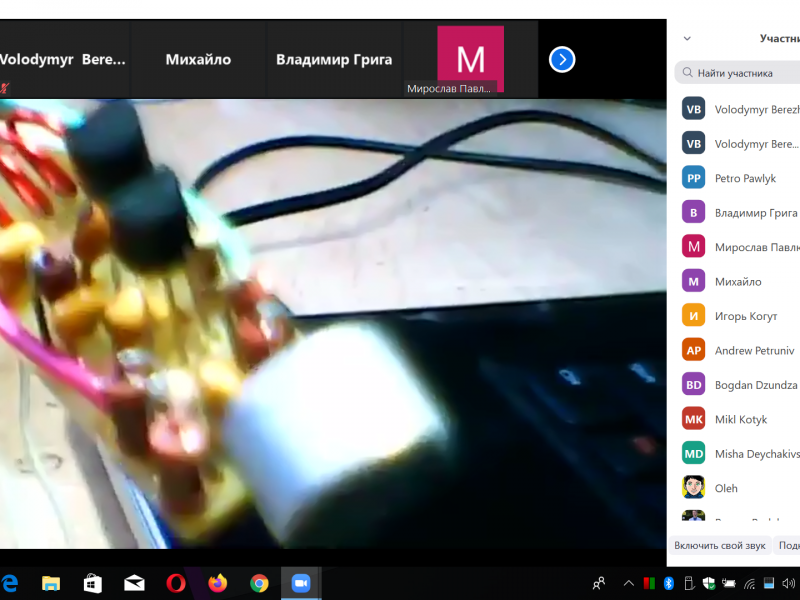Image resolution: width=800 pixels, height=600 pixels.
Task: Launch Opera browser from the taskbar
Action: pyautogui.click(x=176, y=583)
